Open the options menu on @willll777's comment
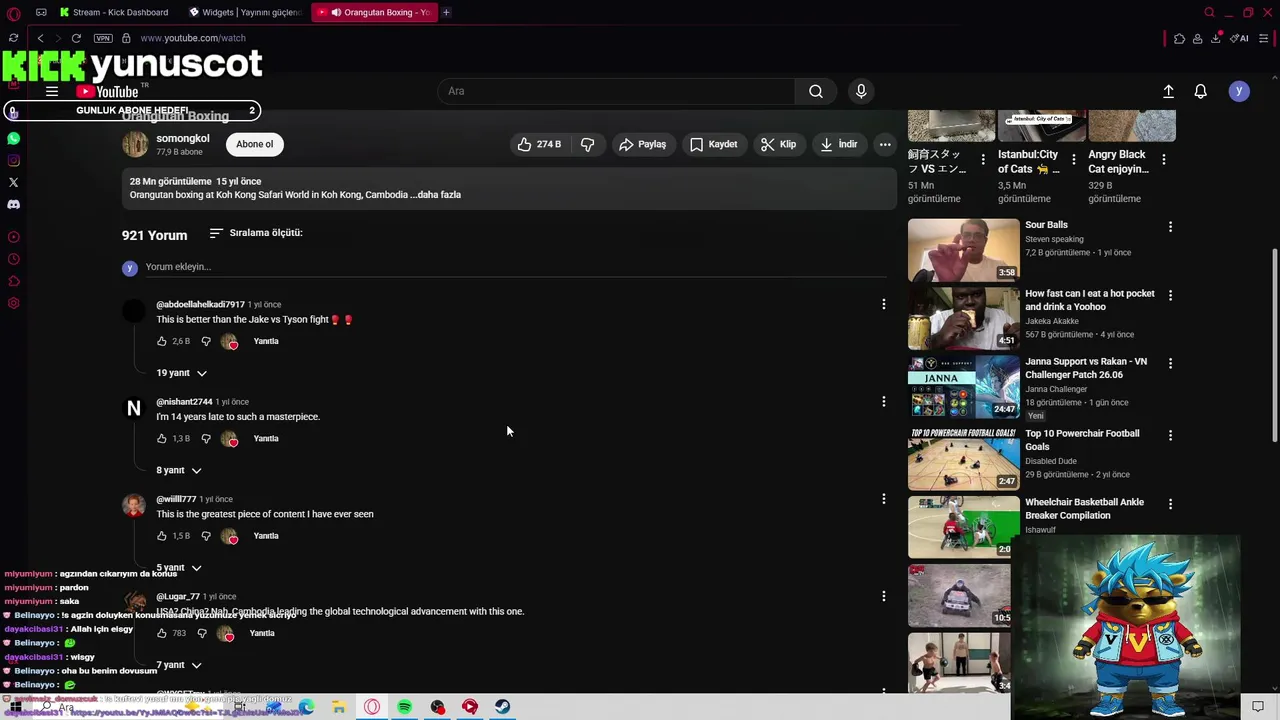The width and height of the screenshot is (1280, 720). point(883,499)
